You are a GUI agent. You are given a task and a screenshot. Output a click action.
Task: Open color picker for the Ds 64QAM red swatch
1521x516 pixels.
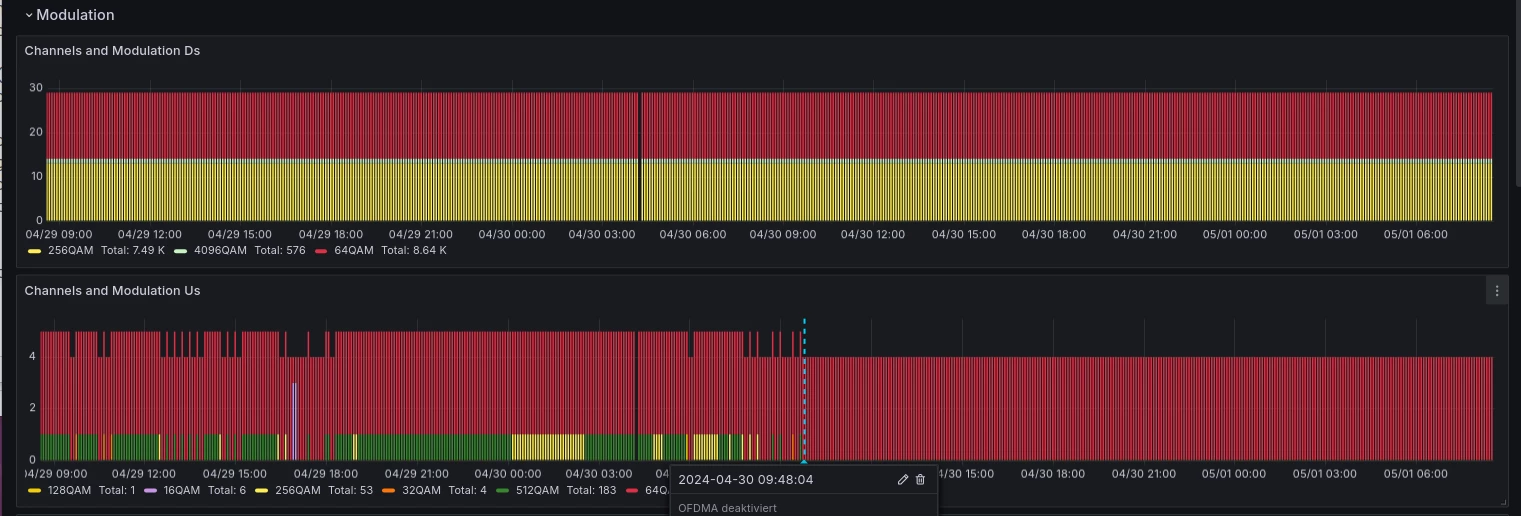(x=321, y=251)
